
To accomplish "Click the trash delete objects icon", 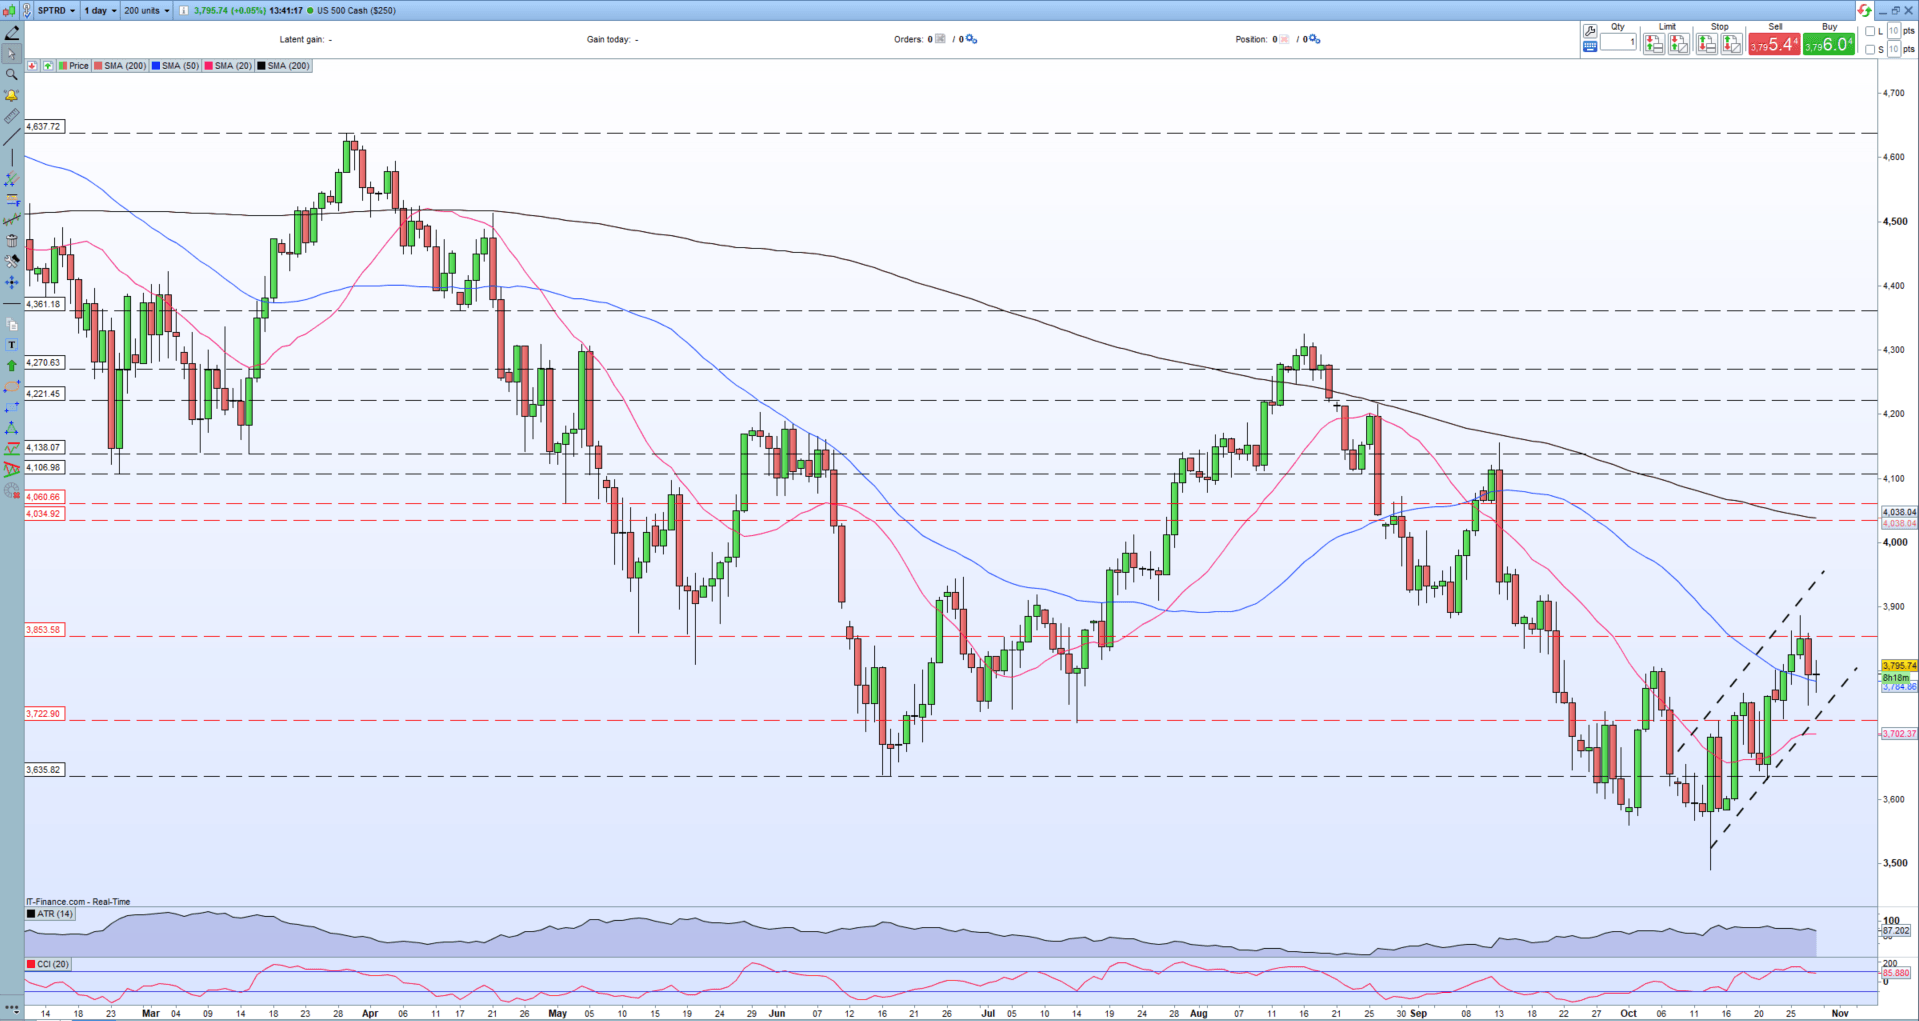I will tap(12, 241).
